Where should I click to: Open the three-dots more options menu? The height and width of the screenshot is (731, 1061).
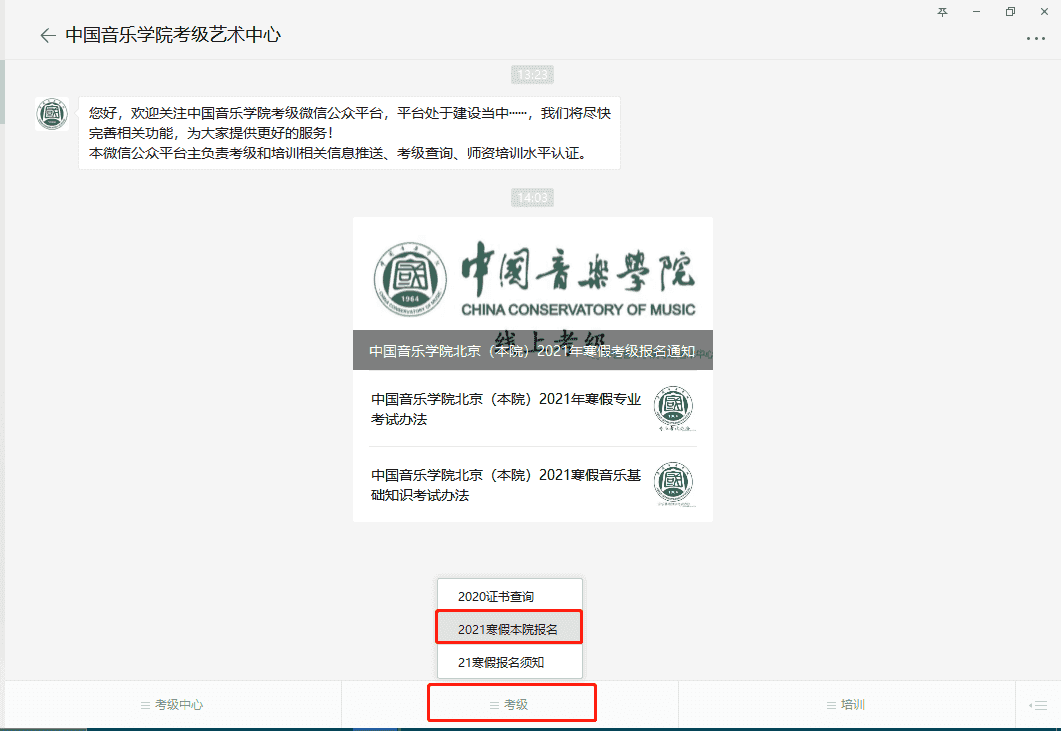(x=1035, y=39)
